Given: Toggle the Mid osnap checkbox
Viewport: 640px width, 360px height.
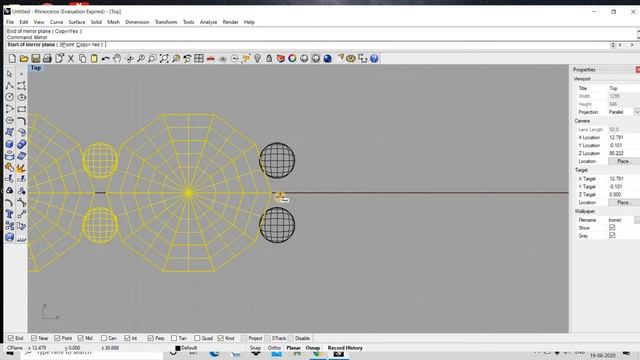Looking at the screenshot, I should [x=81, y=338].
